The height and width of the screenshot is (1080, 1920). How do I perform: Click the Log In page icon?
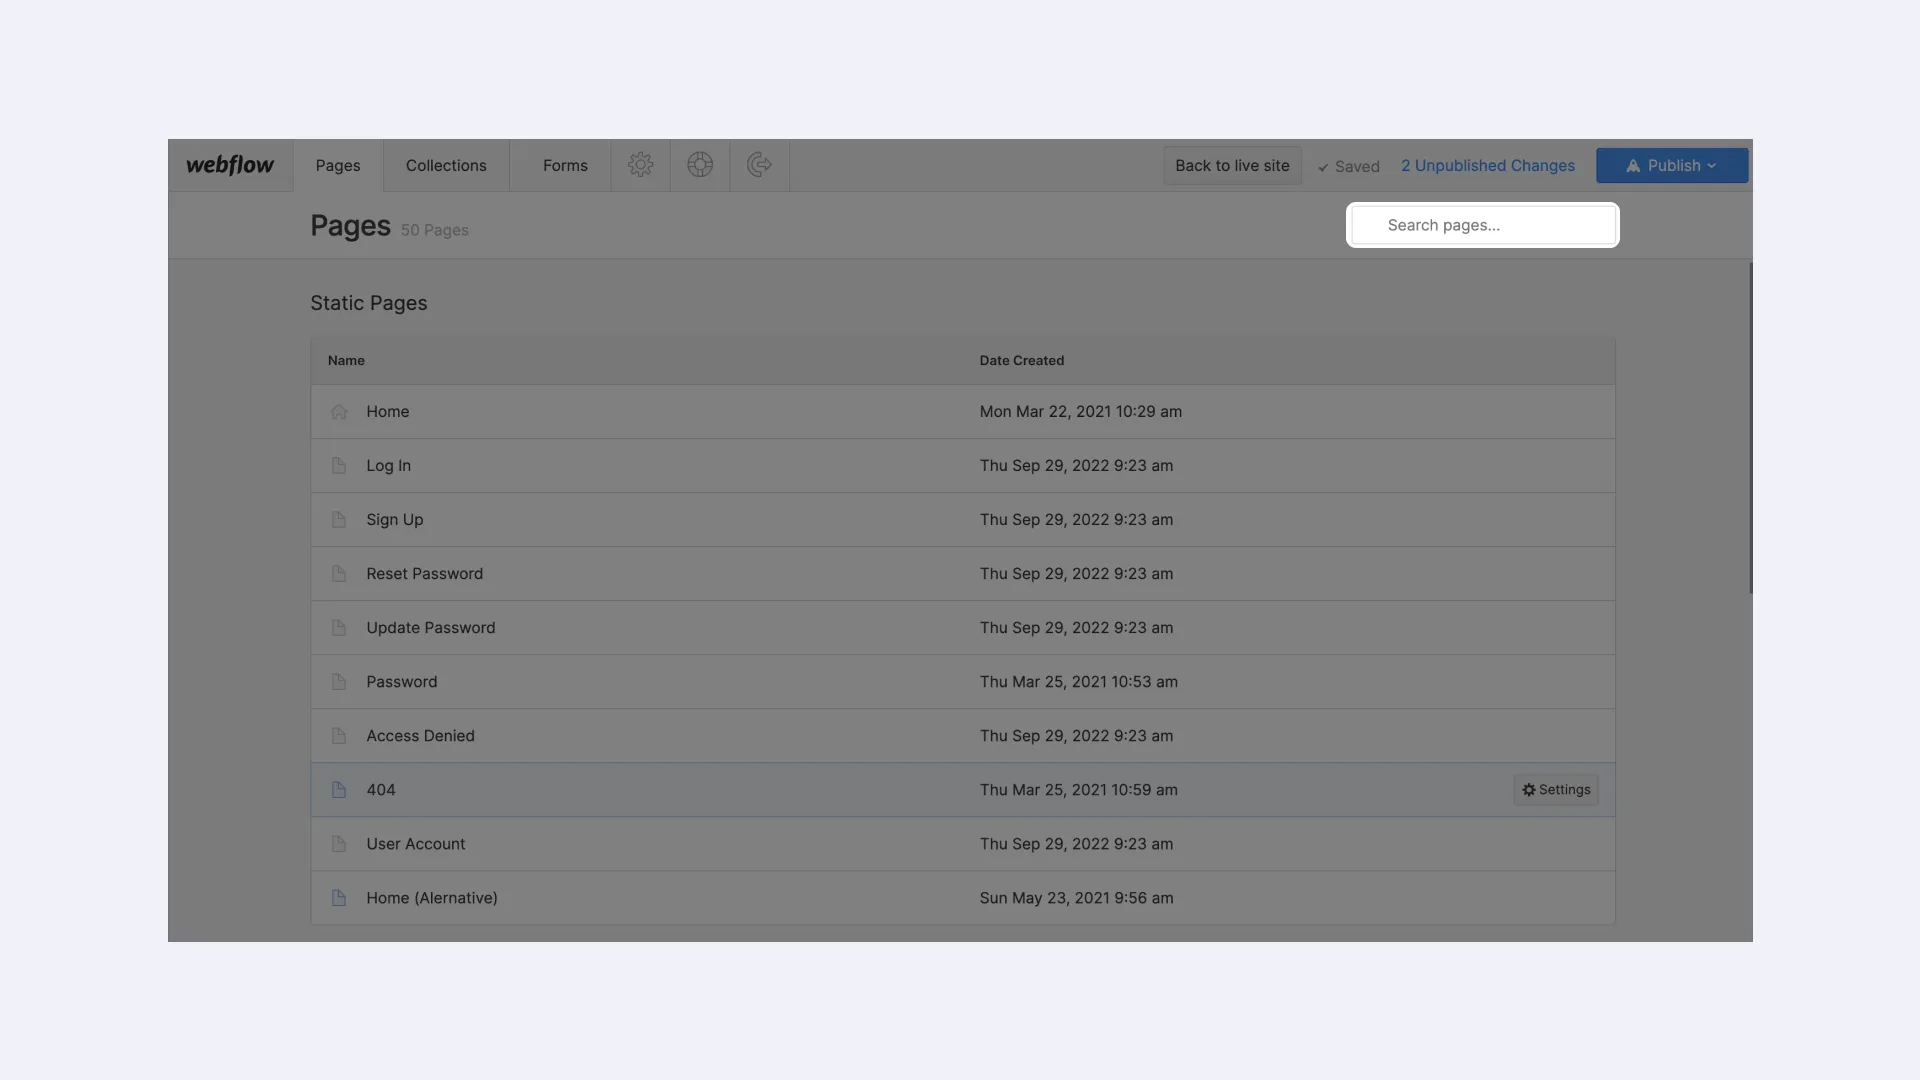pos(339,466)
